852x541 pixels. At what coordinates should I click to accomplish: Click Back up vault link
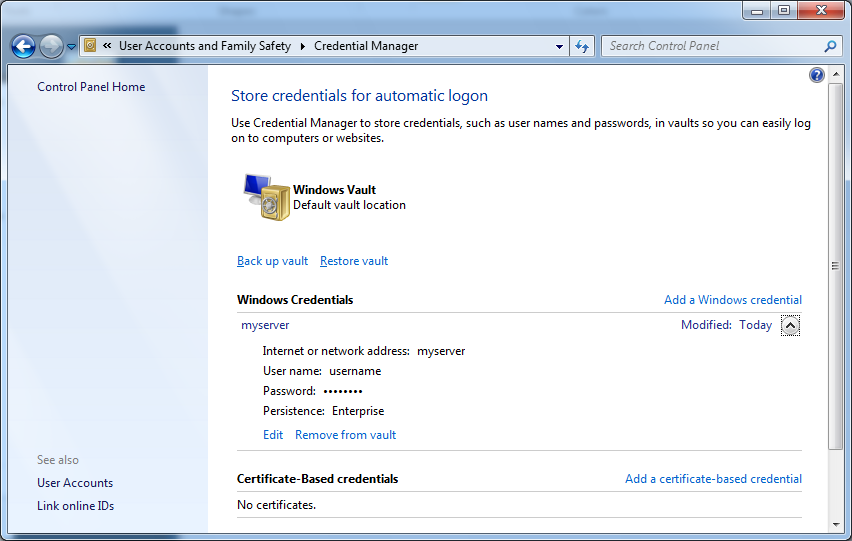point(272,261)
